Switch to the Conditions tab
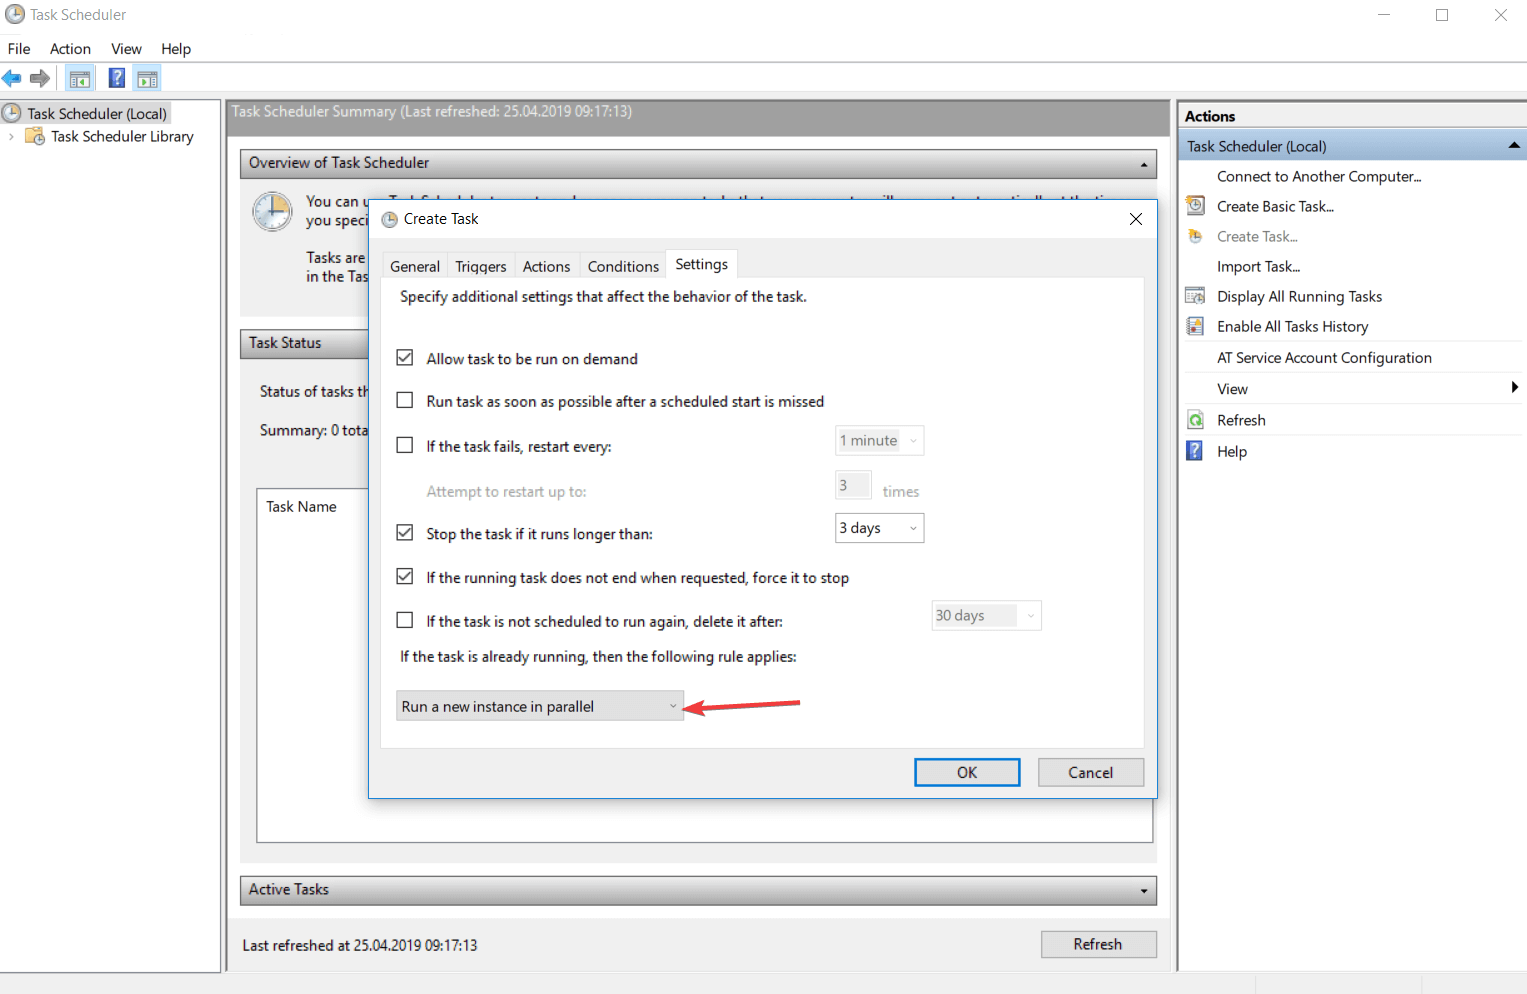This screenshot has height=994, width=1527. [x=623, y=266]
